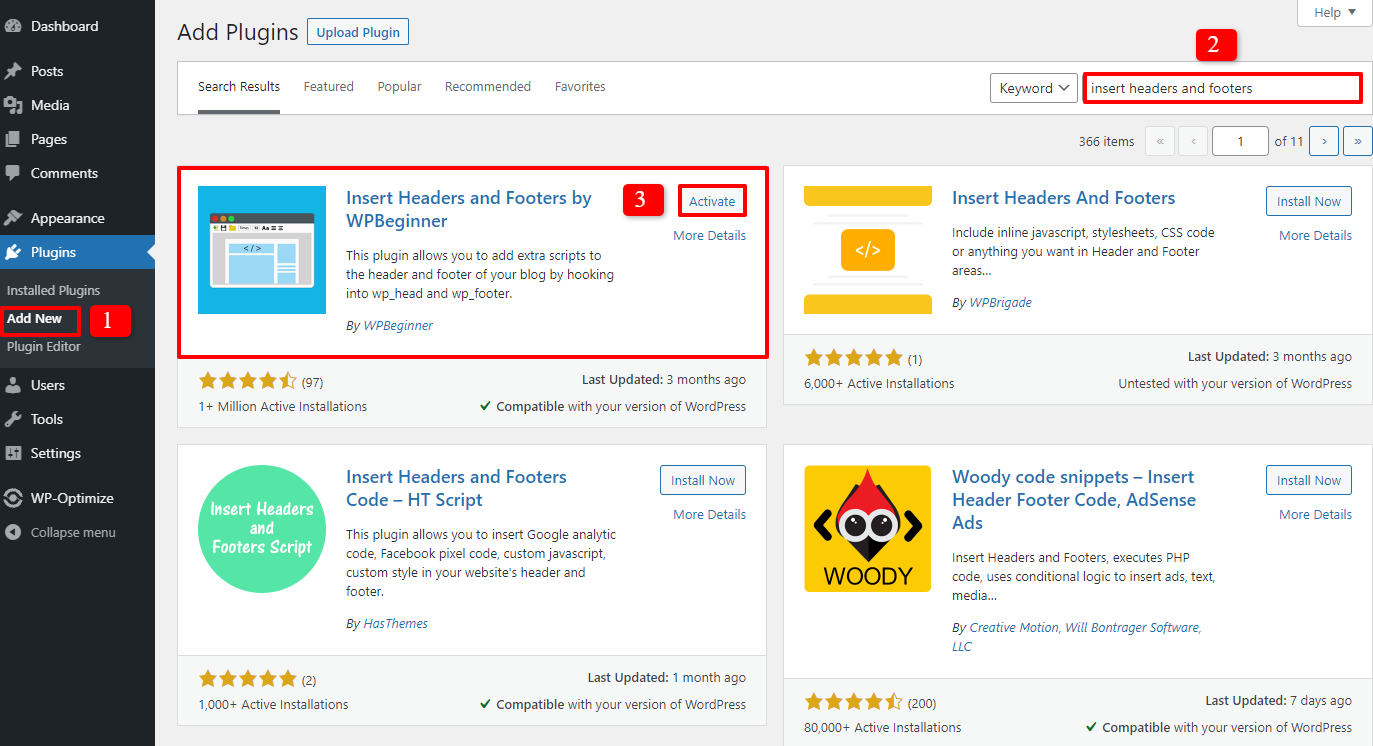
Task: Open the Pages menu item
Action: 77,139
